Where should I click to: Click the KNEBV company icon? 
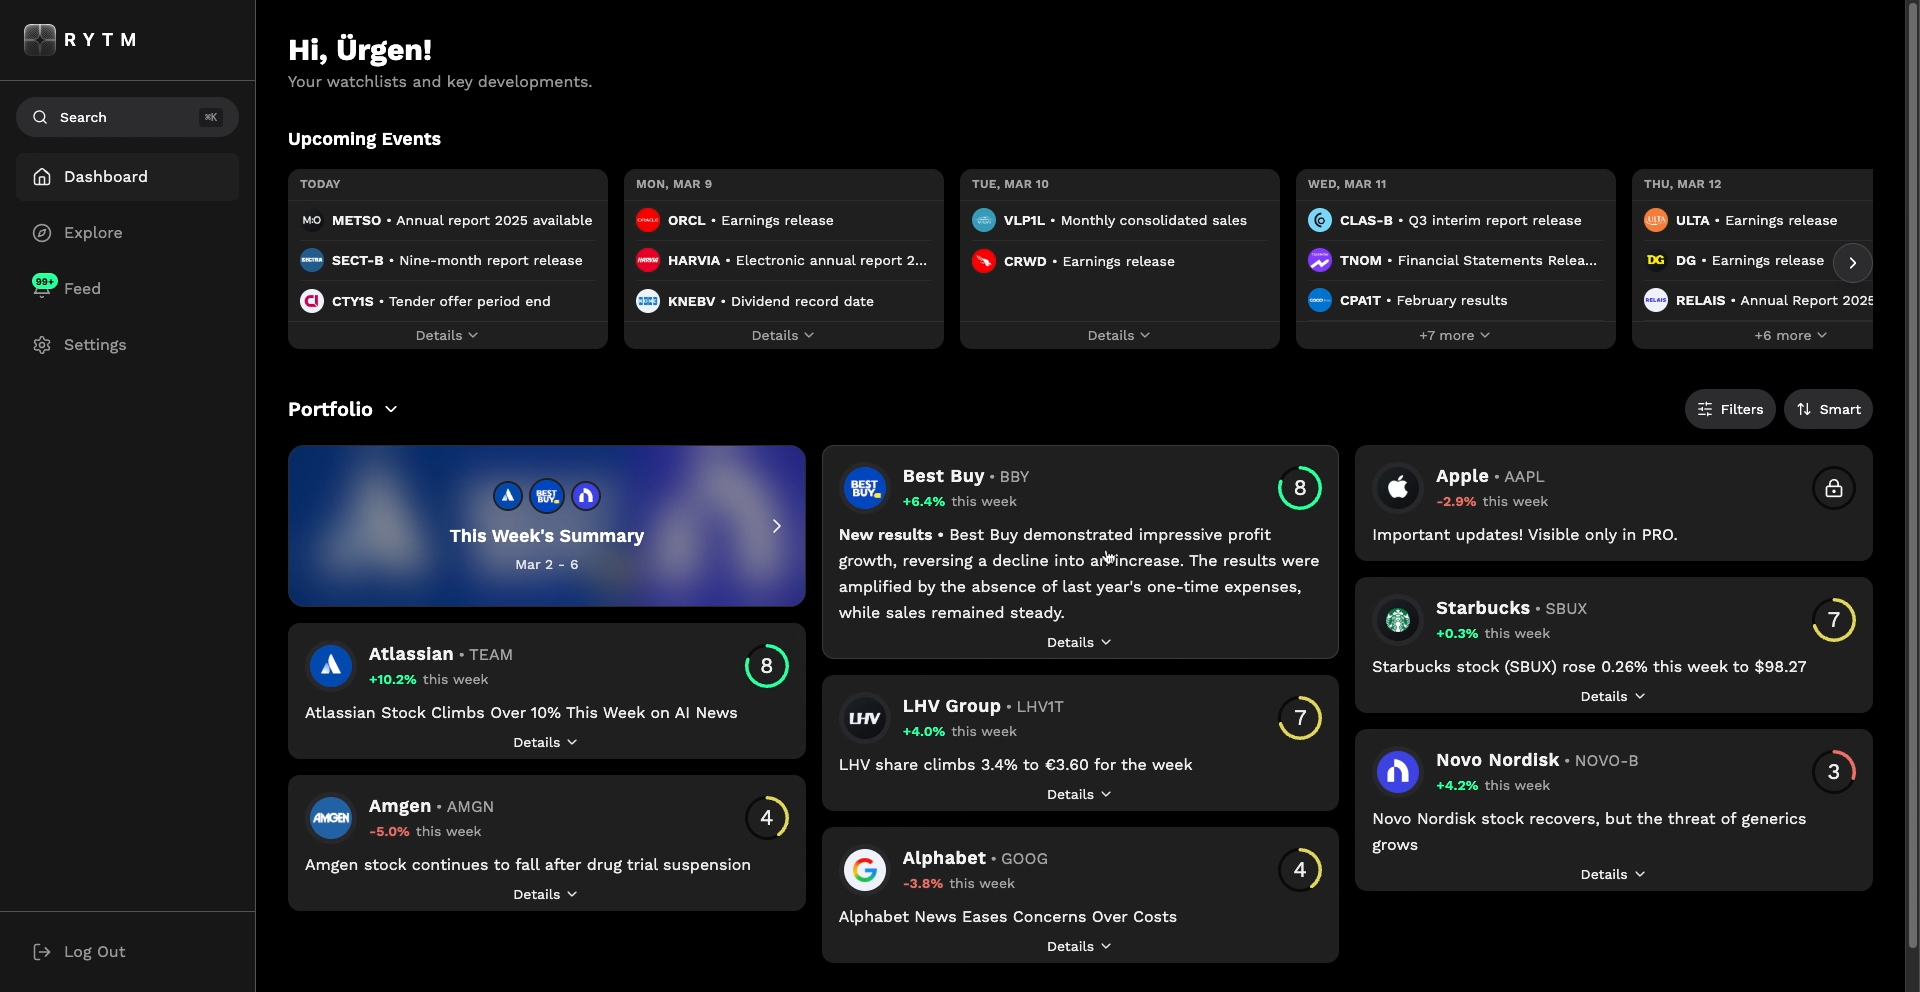[648, 301]
